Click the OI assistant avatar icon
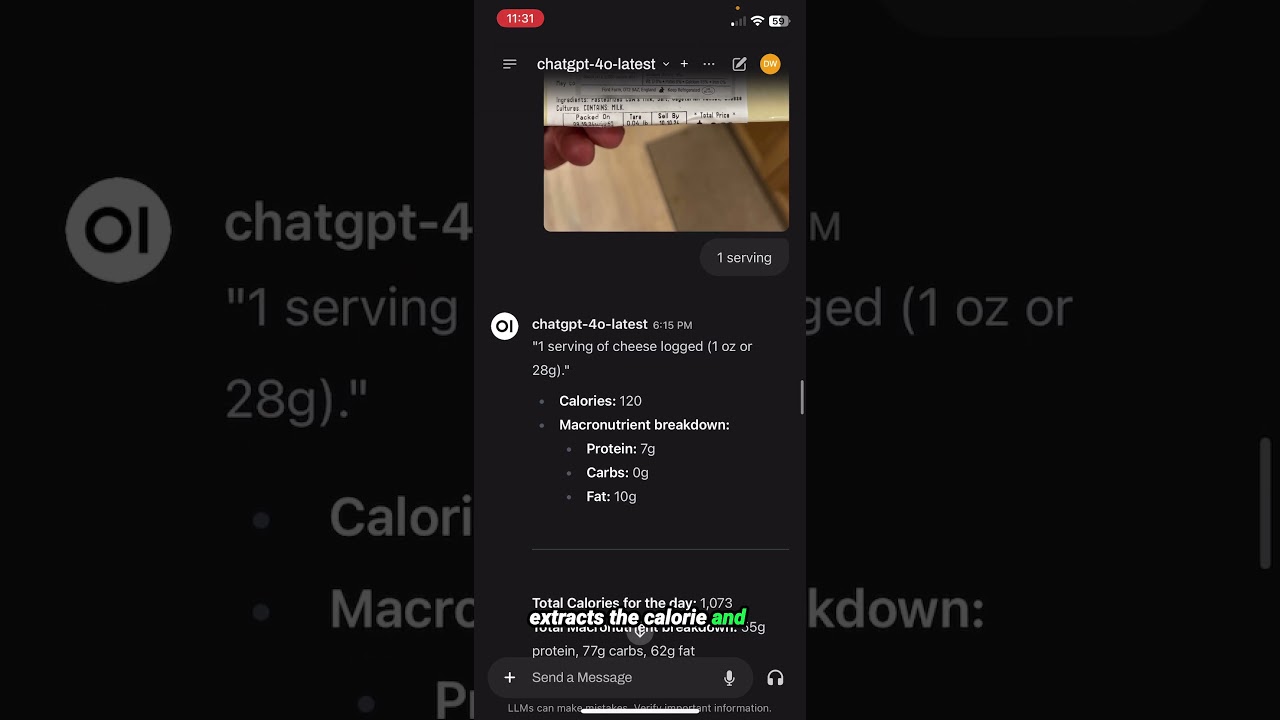This screenshot has width=1280, height=720. click(505, 326)
